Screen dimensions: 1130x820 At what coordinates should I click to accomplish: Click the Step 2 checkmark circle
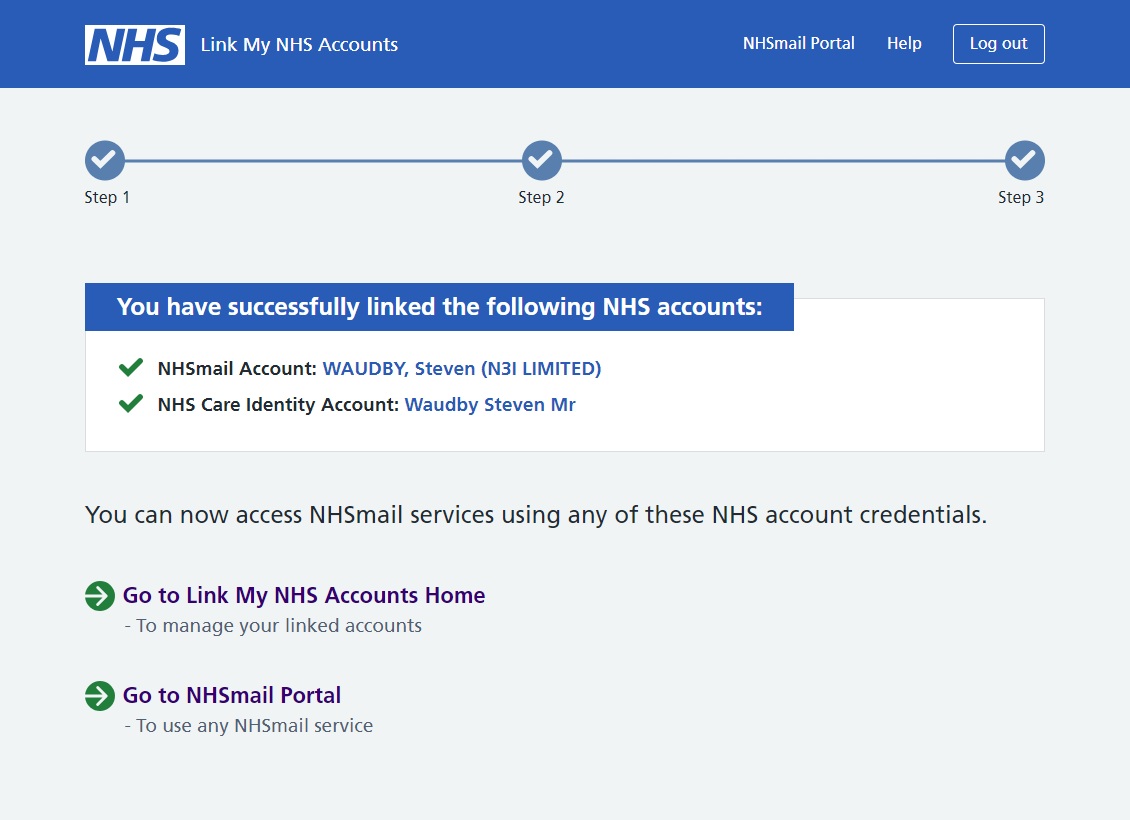point(541,160)
